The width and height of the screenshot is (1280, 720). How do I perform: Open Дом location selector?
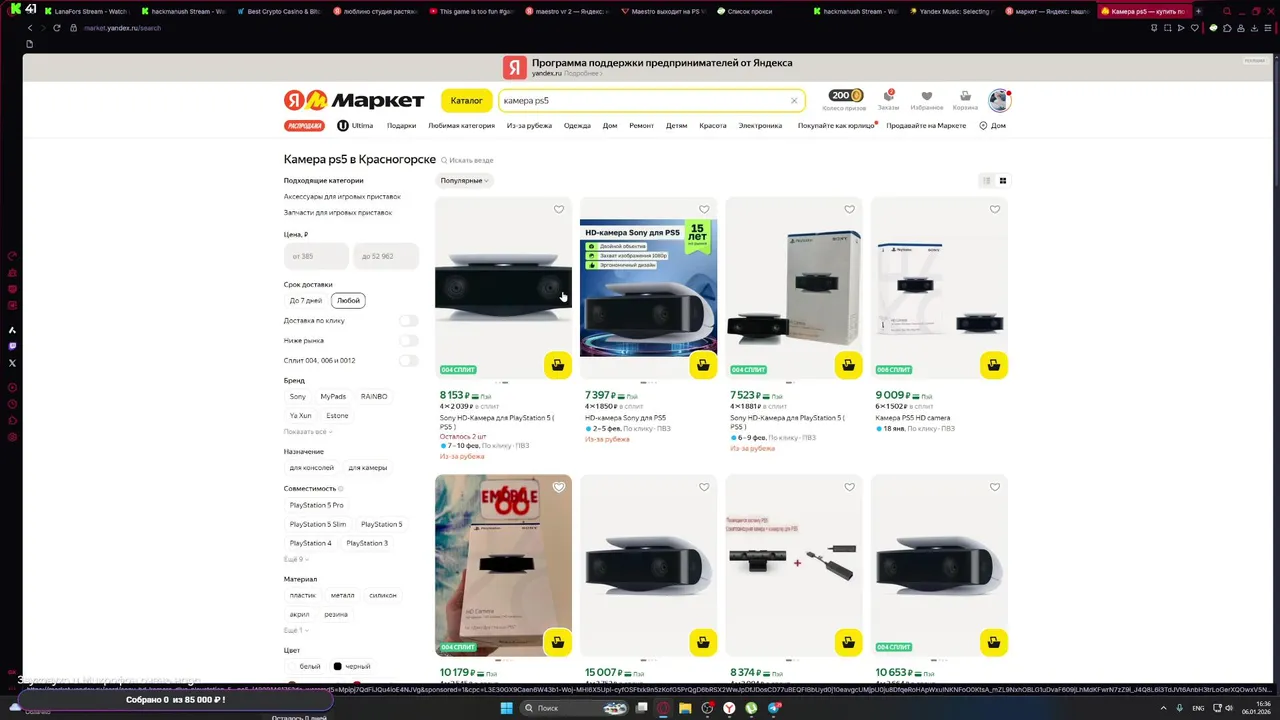(x=992, y=126)
